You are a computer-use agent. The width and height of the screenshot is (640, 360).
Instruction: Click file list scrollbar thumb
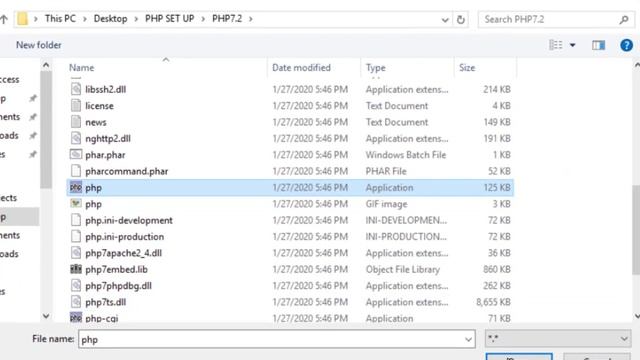click(x=636, y=230)
